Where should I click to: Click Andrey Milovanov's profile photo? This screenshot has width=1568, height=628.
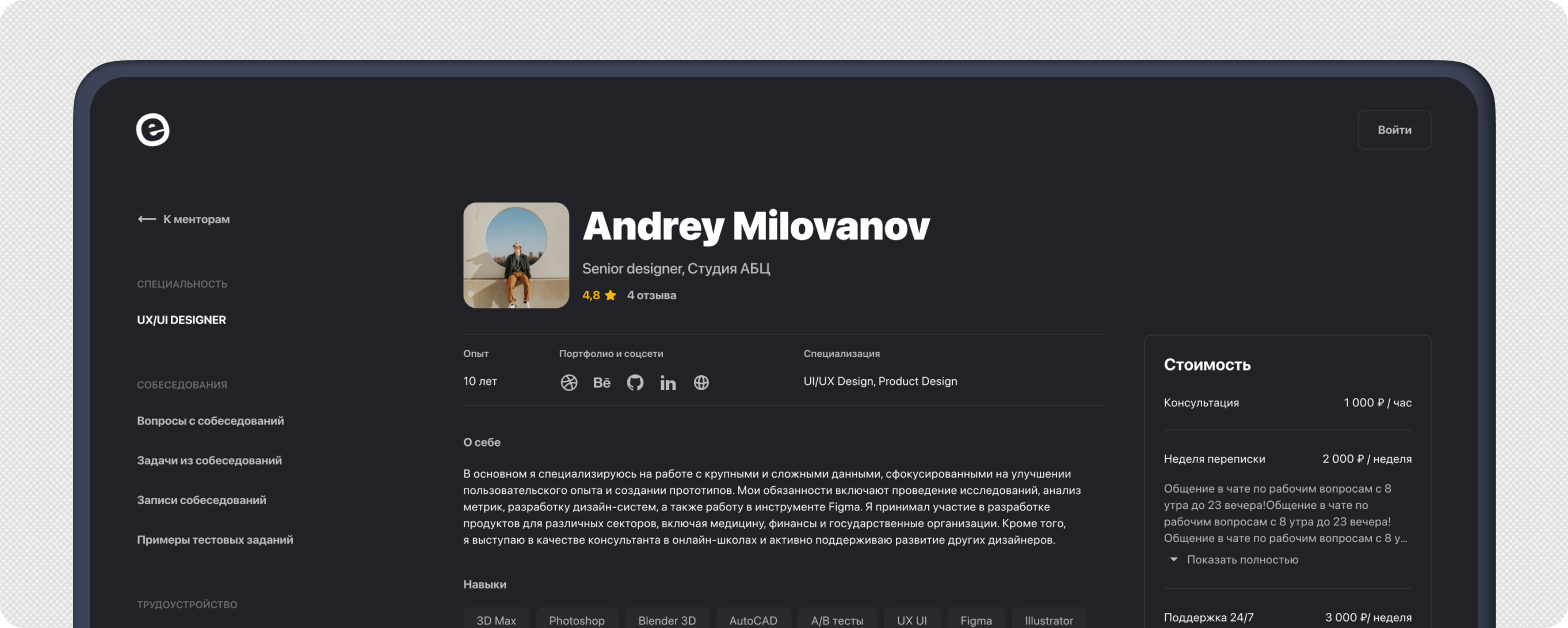(x=516, y=255)
